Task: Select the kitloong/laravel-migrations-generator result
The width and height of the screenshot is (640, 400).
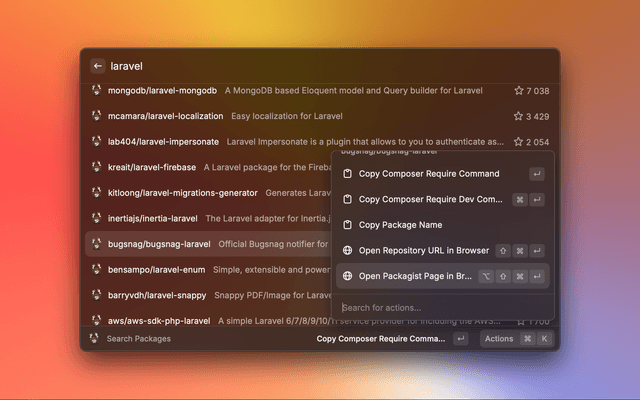Action: click(x=180, y=193)
